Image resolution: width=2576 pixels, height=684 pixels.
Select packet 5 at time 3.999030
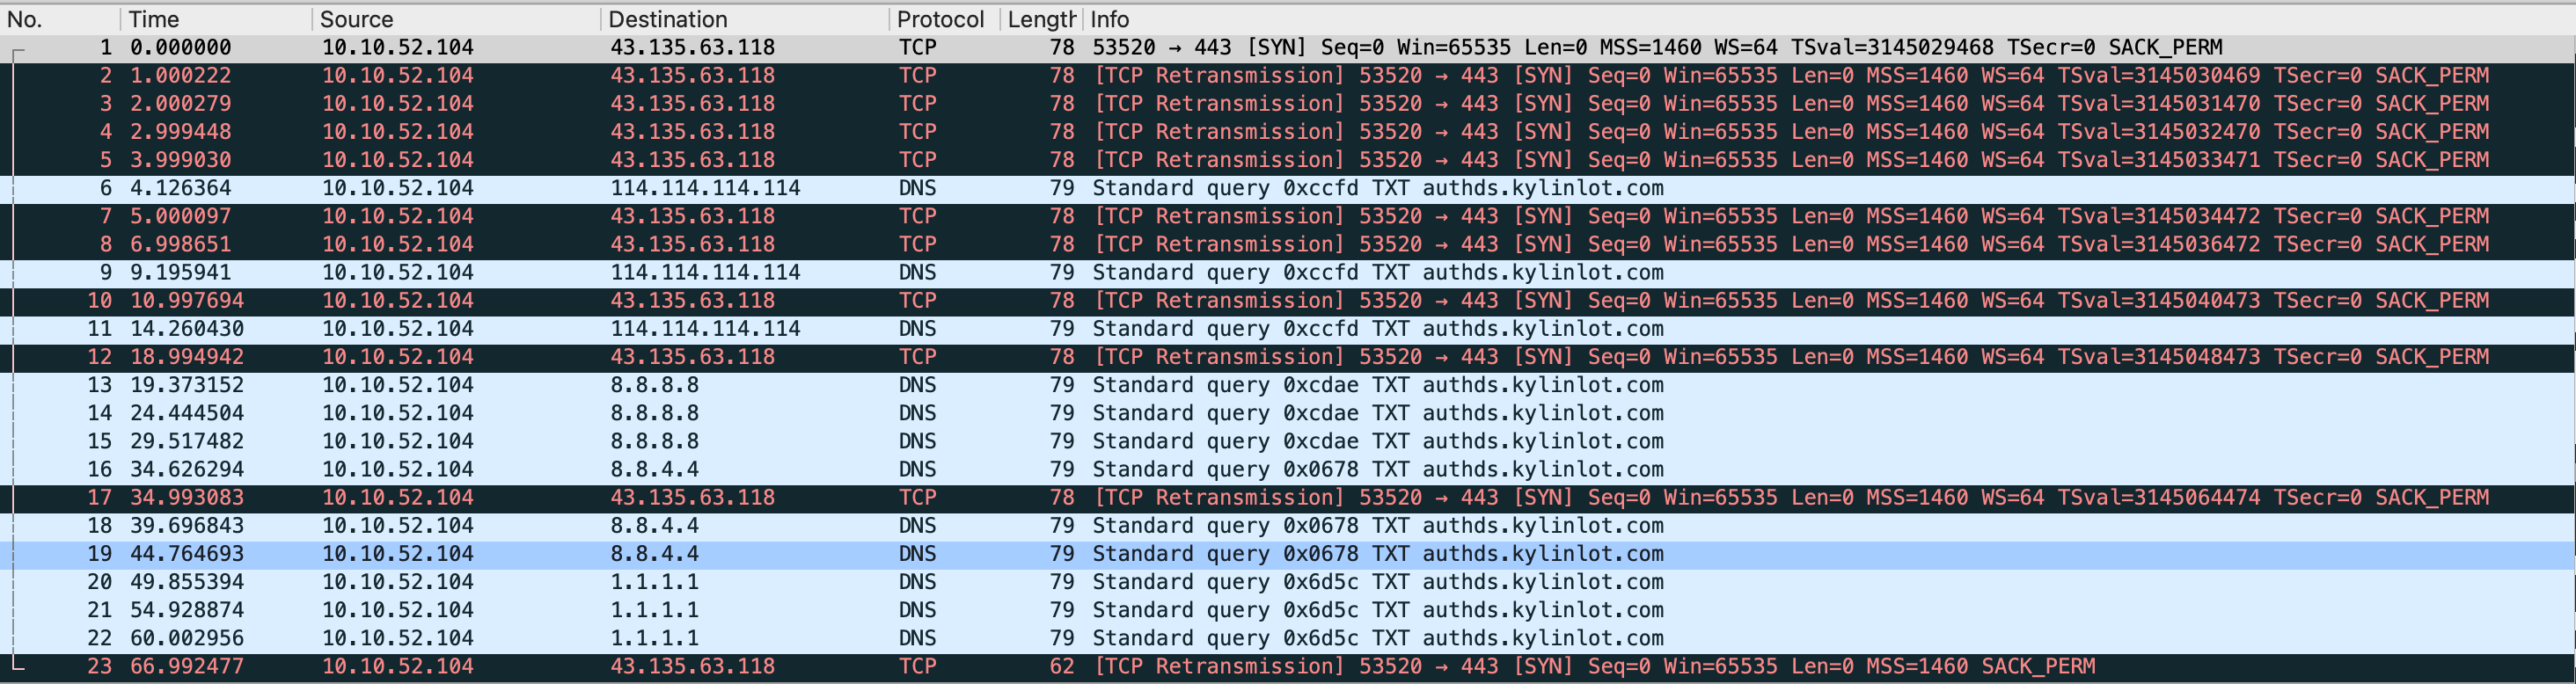(1288, 160)
